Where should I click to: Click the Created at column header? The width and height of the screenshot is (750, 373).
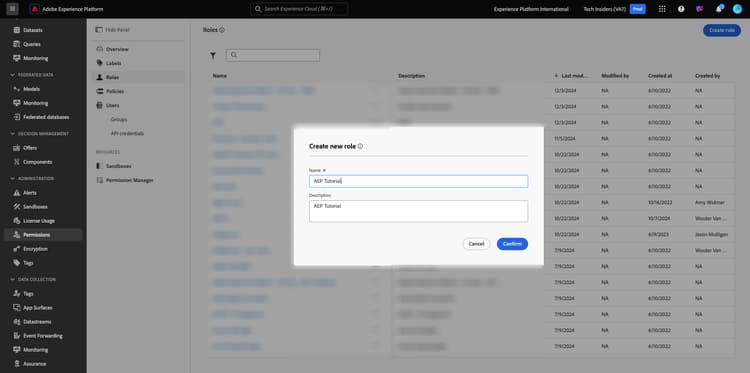(660, 76)
